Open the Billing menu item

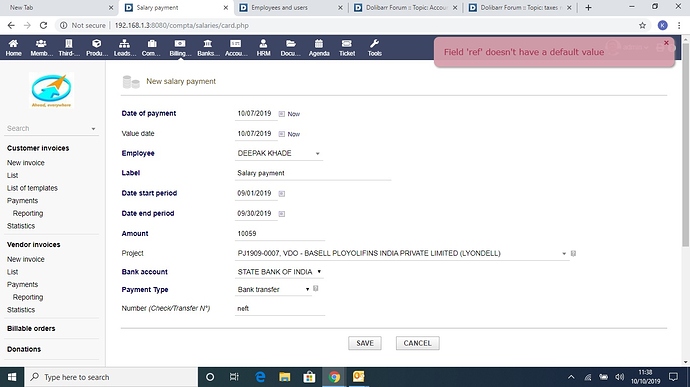pos(180,48)
